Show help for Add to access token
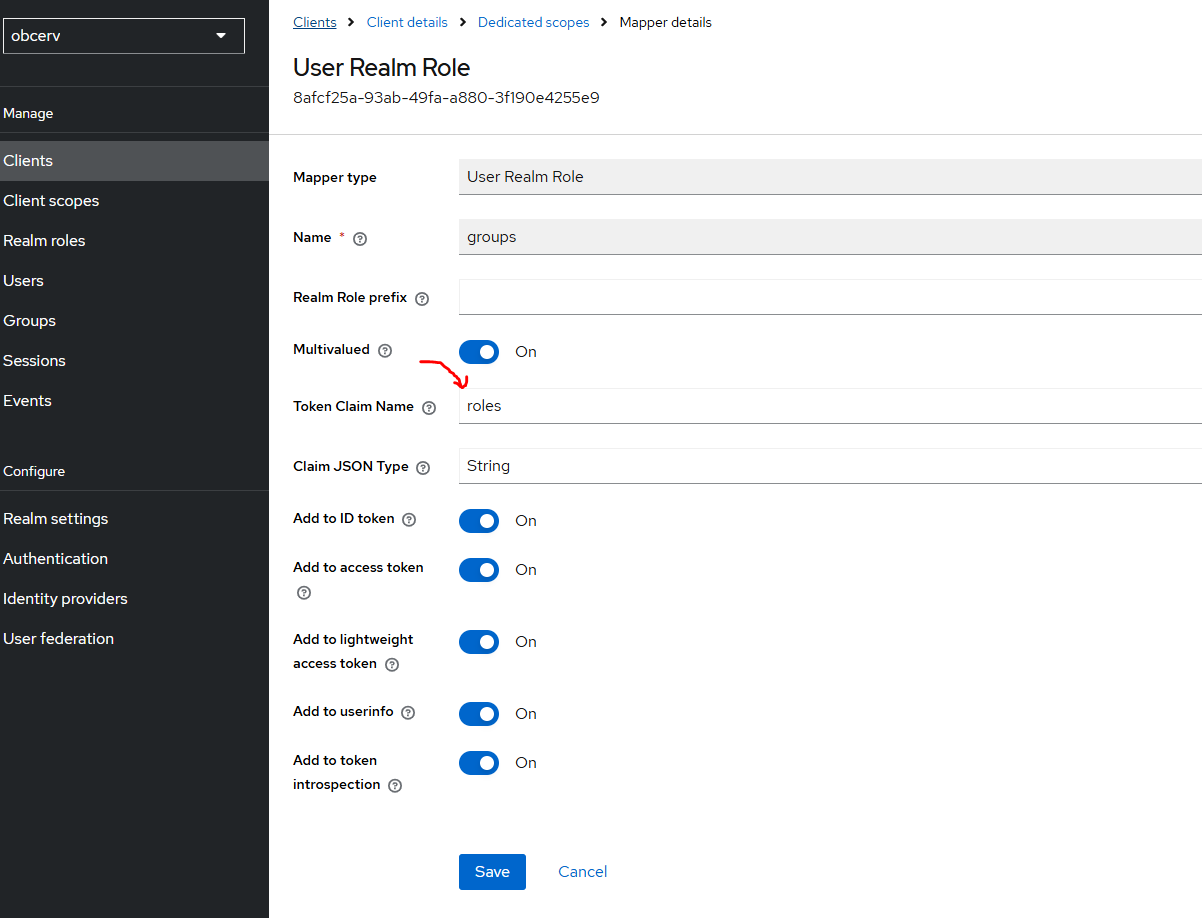Image resolution: width=1202 pixels, height=918 pixels. [x=304, y=593]
